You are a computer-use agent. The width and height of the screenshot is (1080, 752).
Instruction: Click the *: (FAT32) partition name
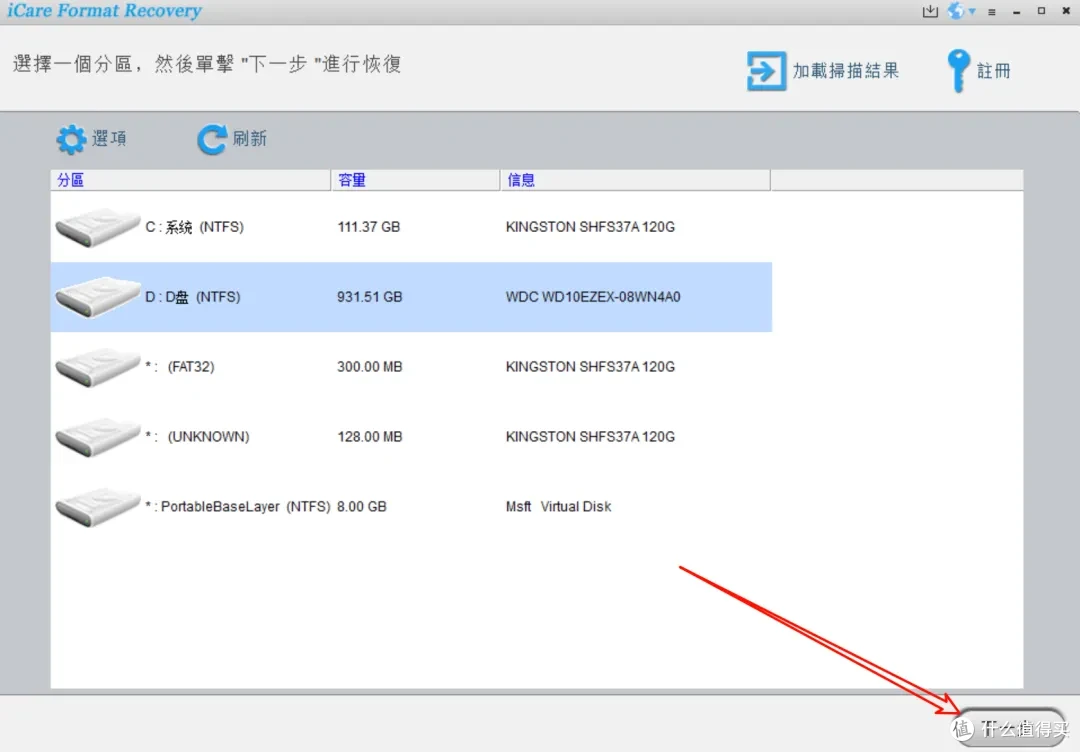pos(180,367)
